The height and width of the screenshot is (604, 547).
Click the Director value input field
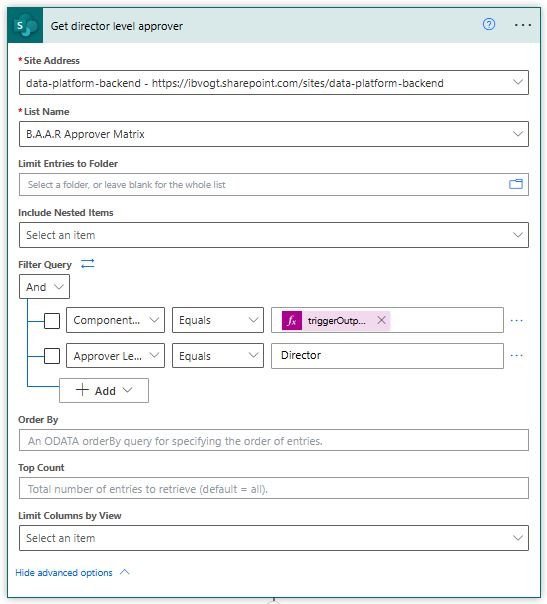(x=387, y=356)
